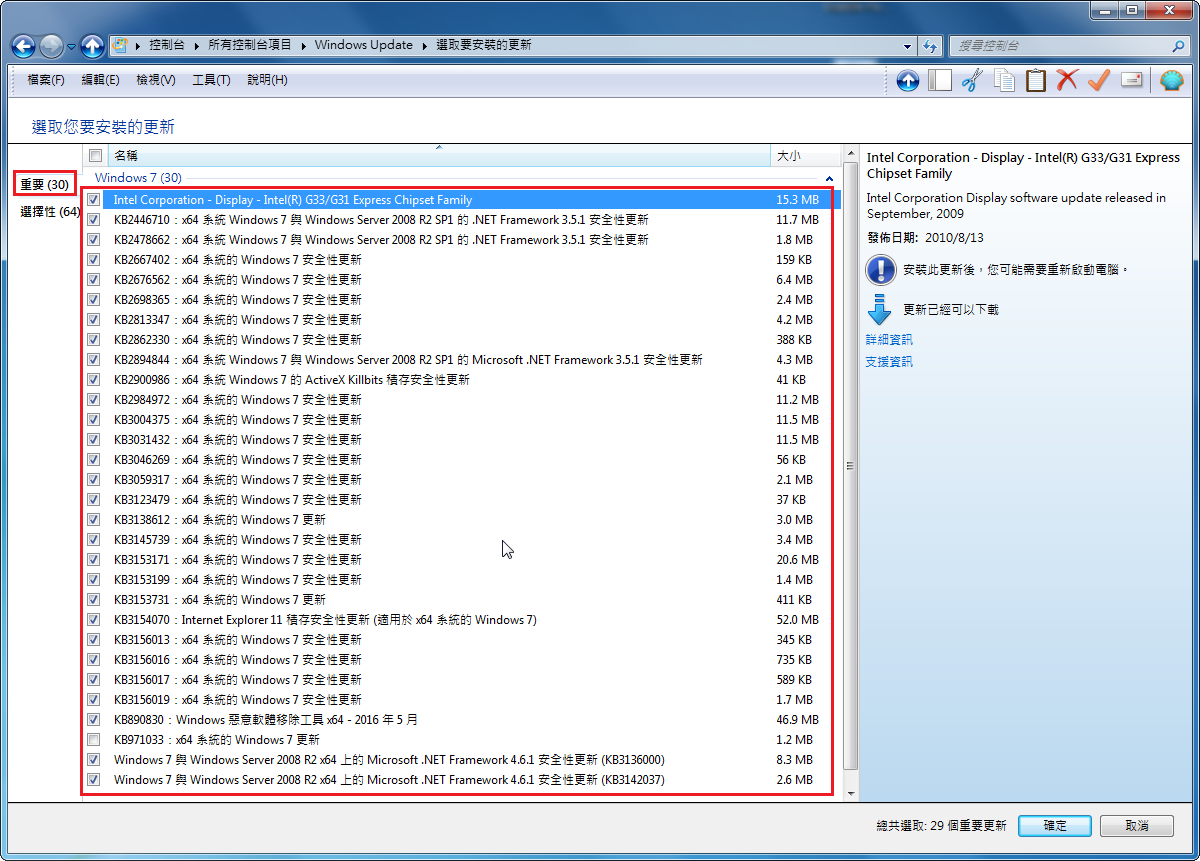Expand the arrow after Windows Update breadcrumb

(425, 46)
